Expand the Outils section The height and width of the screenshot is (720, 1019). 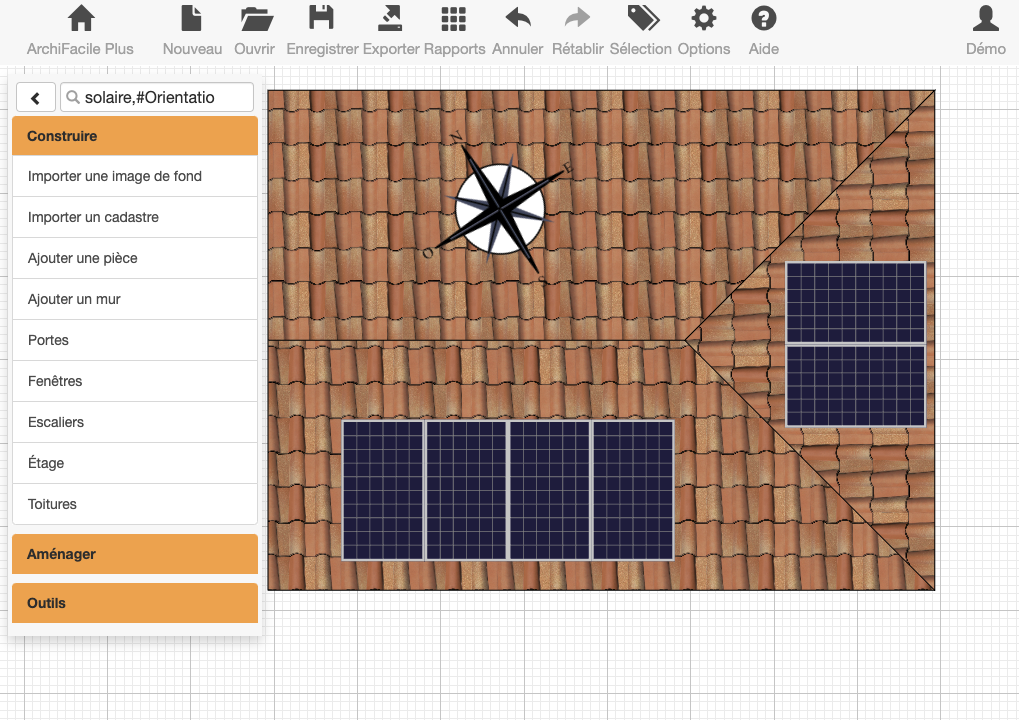(x=135, y=604)
